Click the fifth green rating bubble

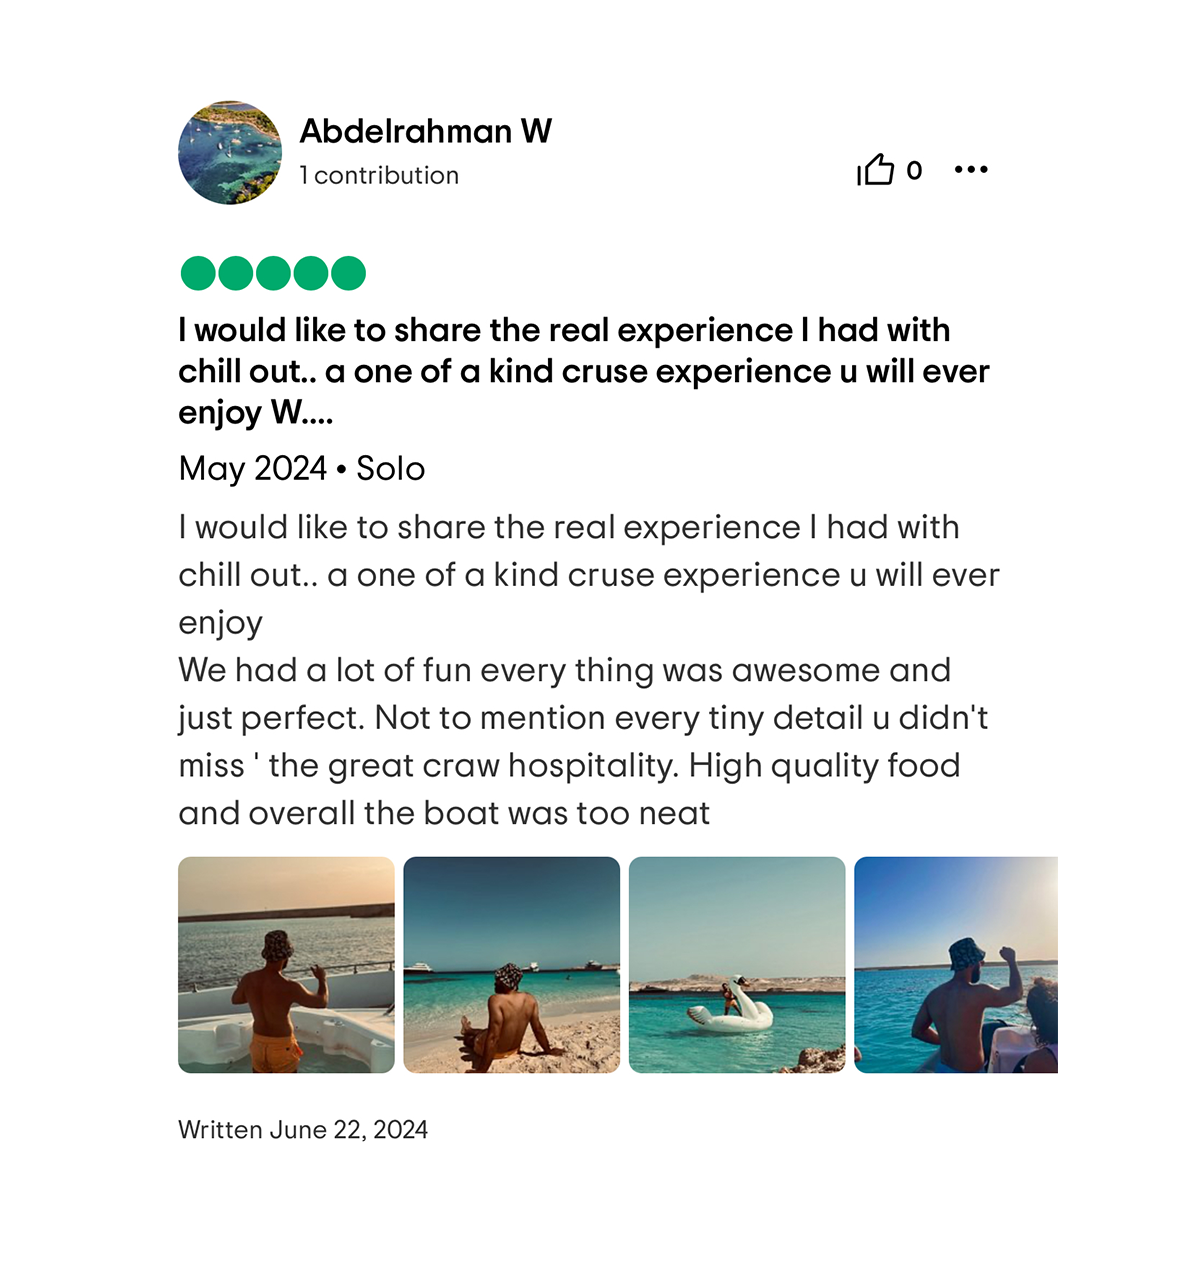click(x=348, y=273)
